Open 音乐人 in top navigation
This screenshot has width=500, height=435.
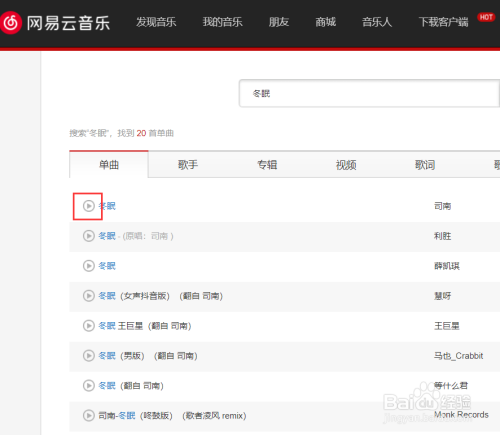377,22
